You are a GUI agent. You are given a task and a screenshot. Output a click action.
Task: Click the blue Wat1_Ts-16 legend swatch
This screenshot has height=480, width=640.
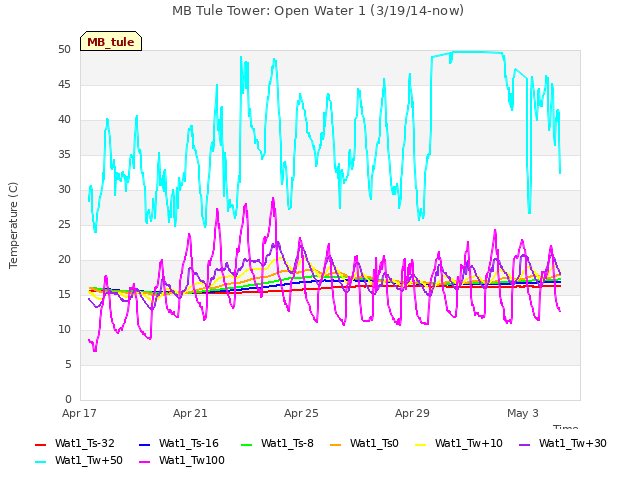[144, 444]
